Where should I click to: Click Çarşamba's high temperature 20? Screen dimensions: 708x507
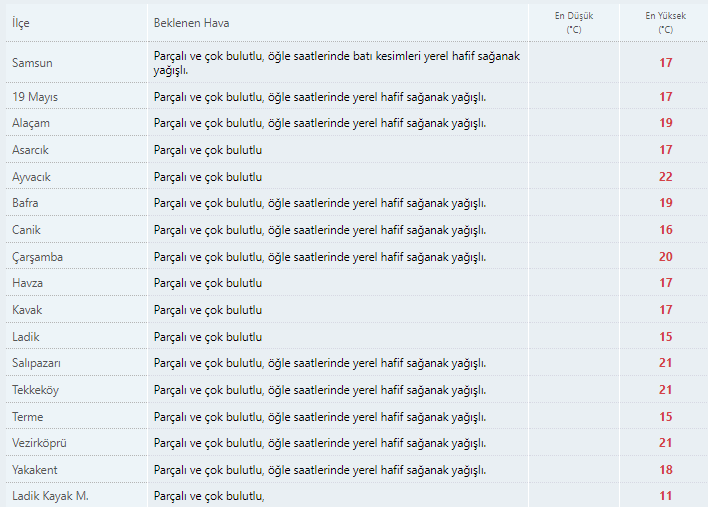[x=666, y=257]
